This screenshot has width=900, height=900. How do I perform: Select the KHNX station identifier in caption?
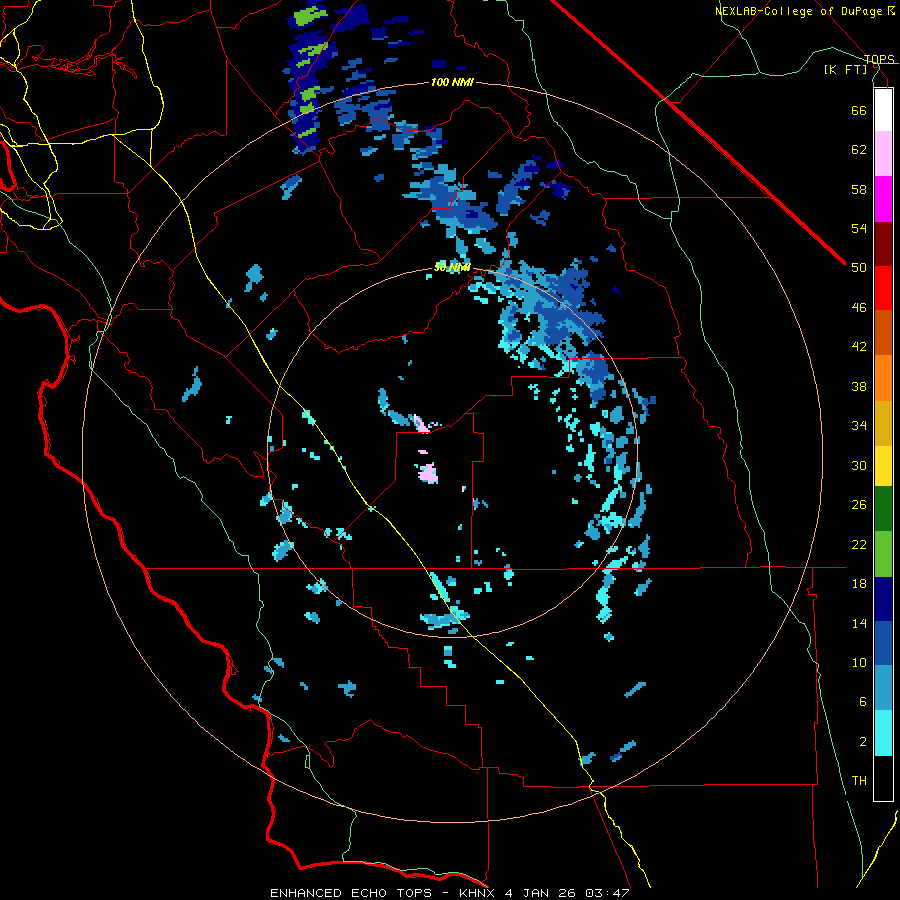point(478,893)
